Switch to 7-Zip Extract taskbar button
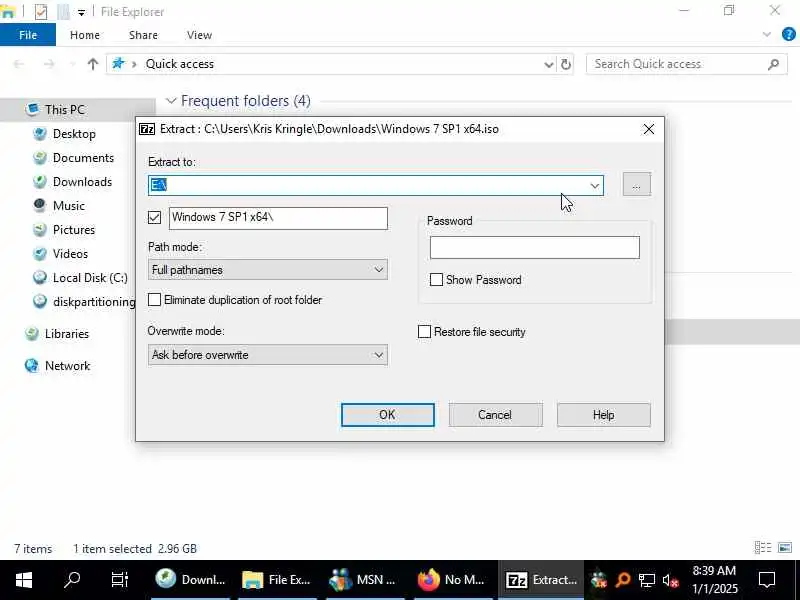 540,580
